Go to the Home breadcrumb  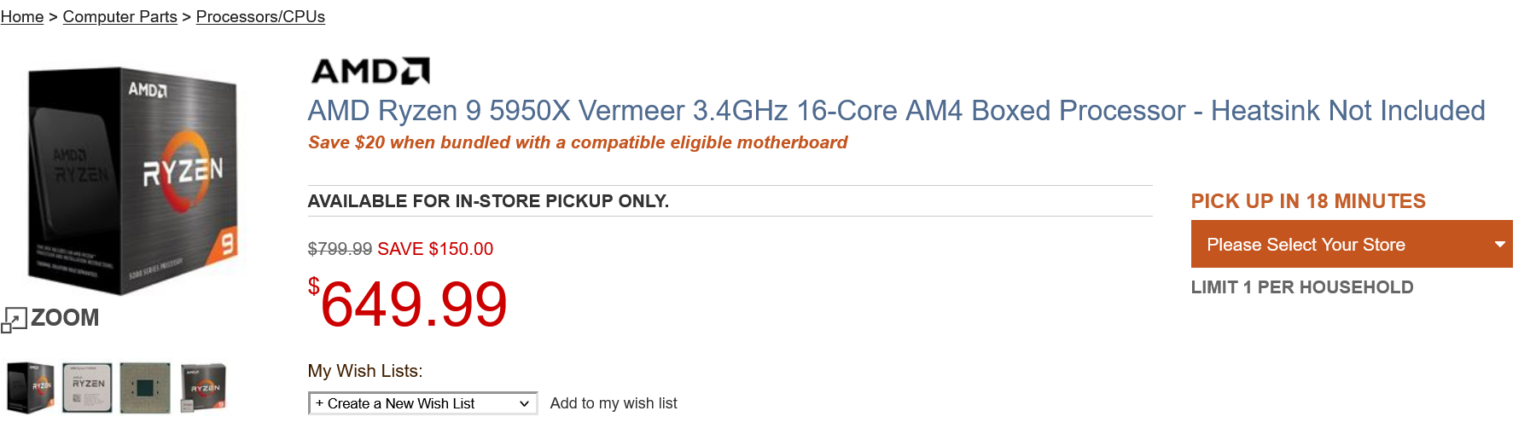(22, 17)
